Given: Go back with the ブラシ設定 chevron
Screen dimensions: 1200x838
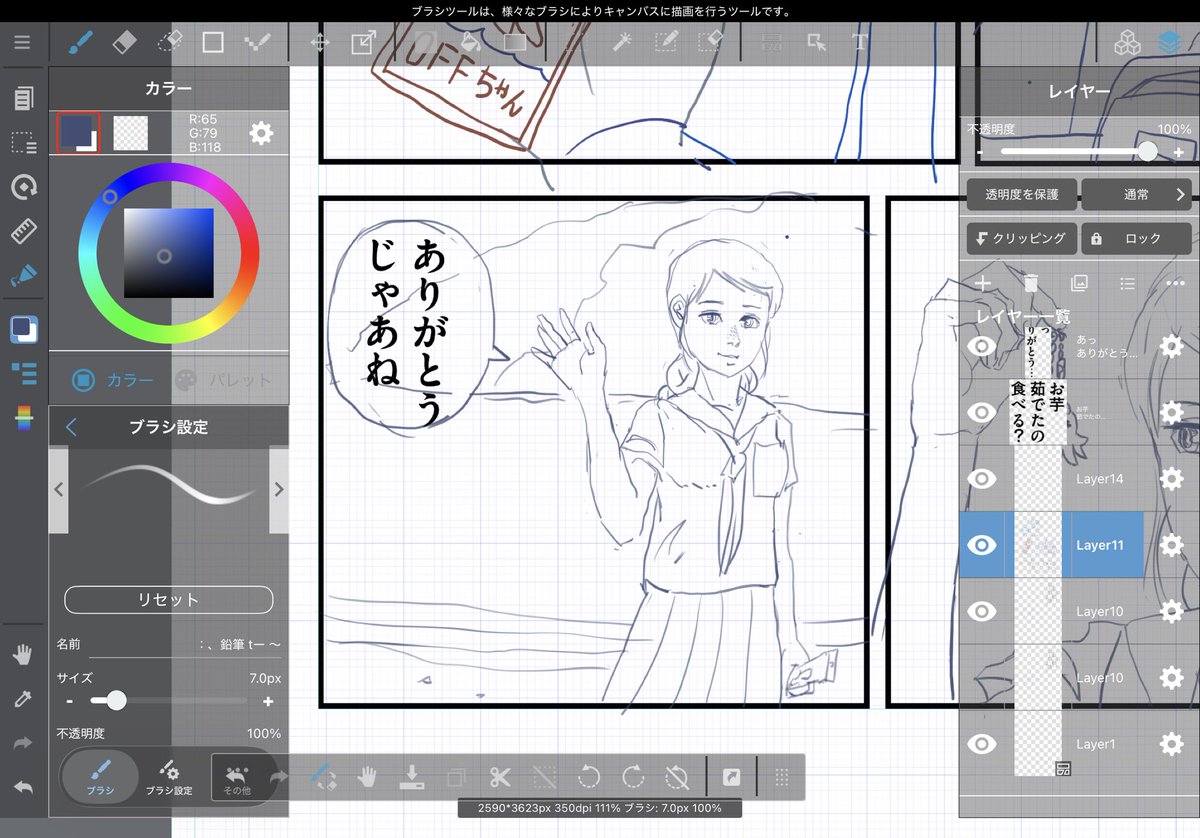Looking at the screenshot, I should click(71, 427).
